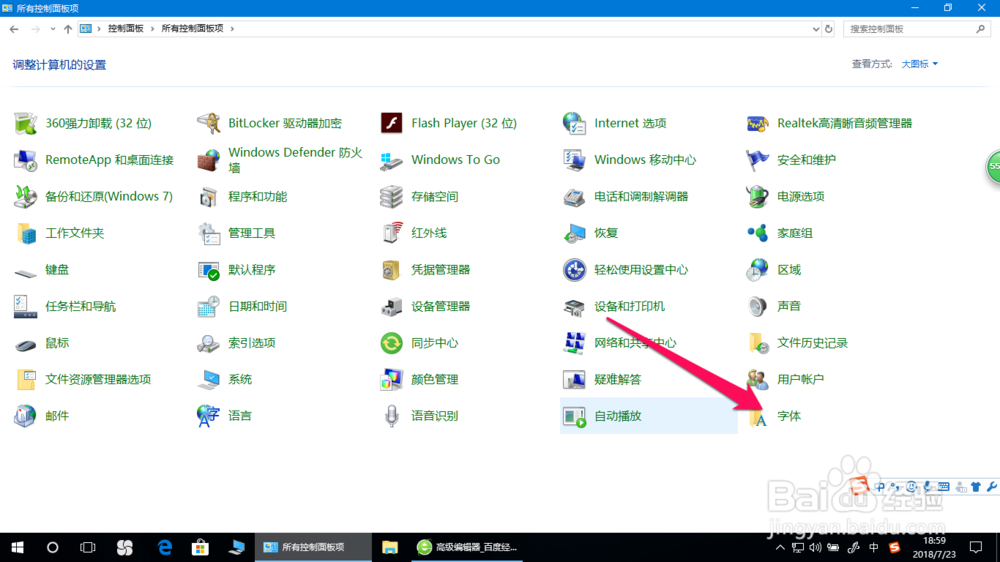Open 设备管理器 icon

pos(392,306)
